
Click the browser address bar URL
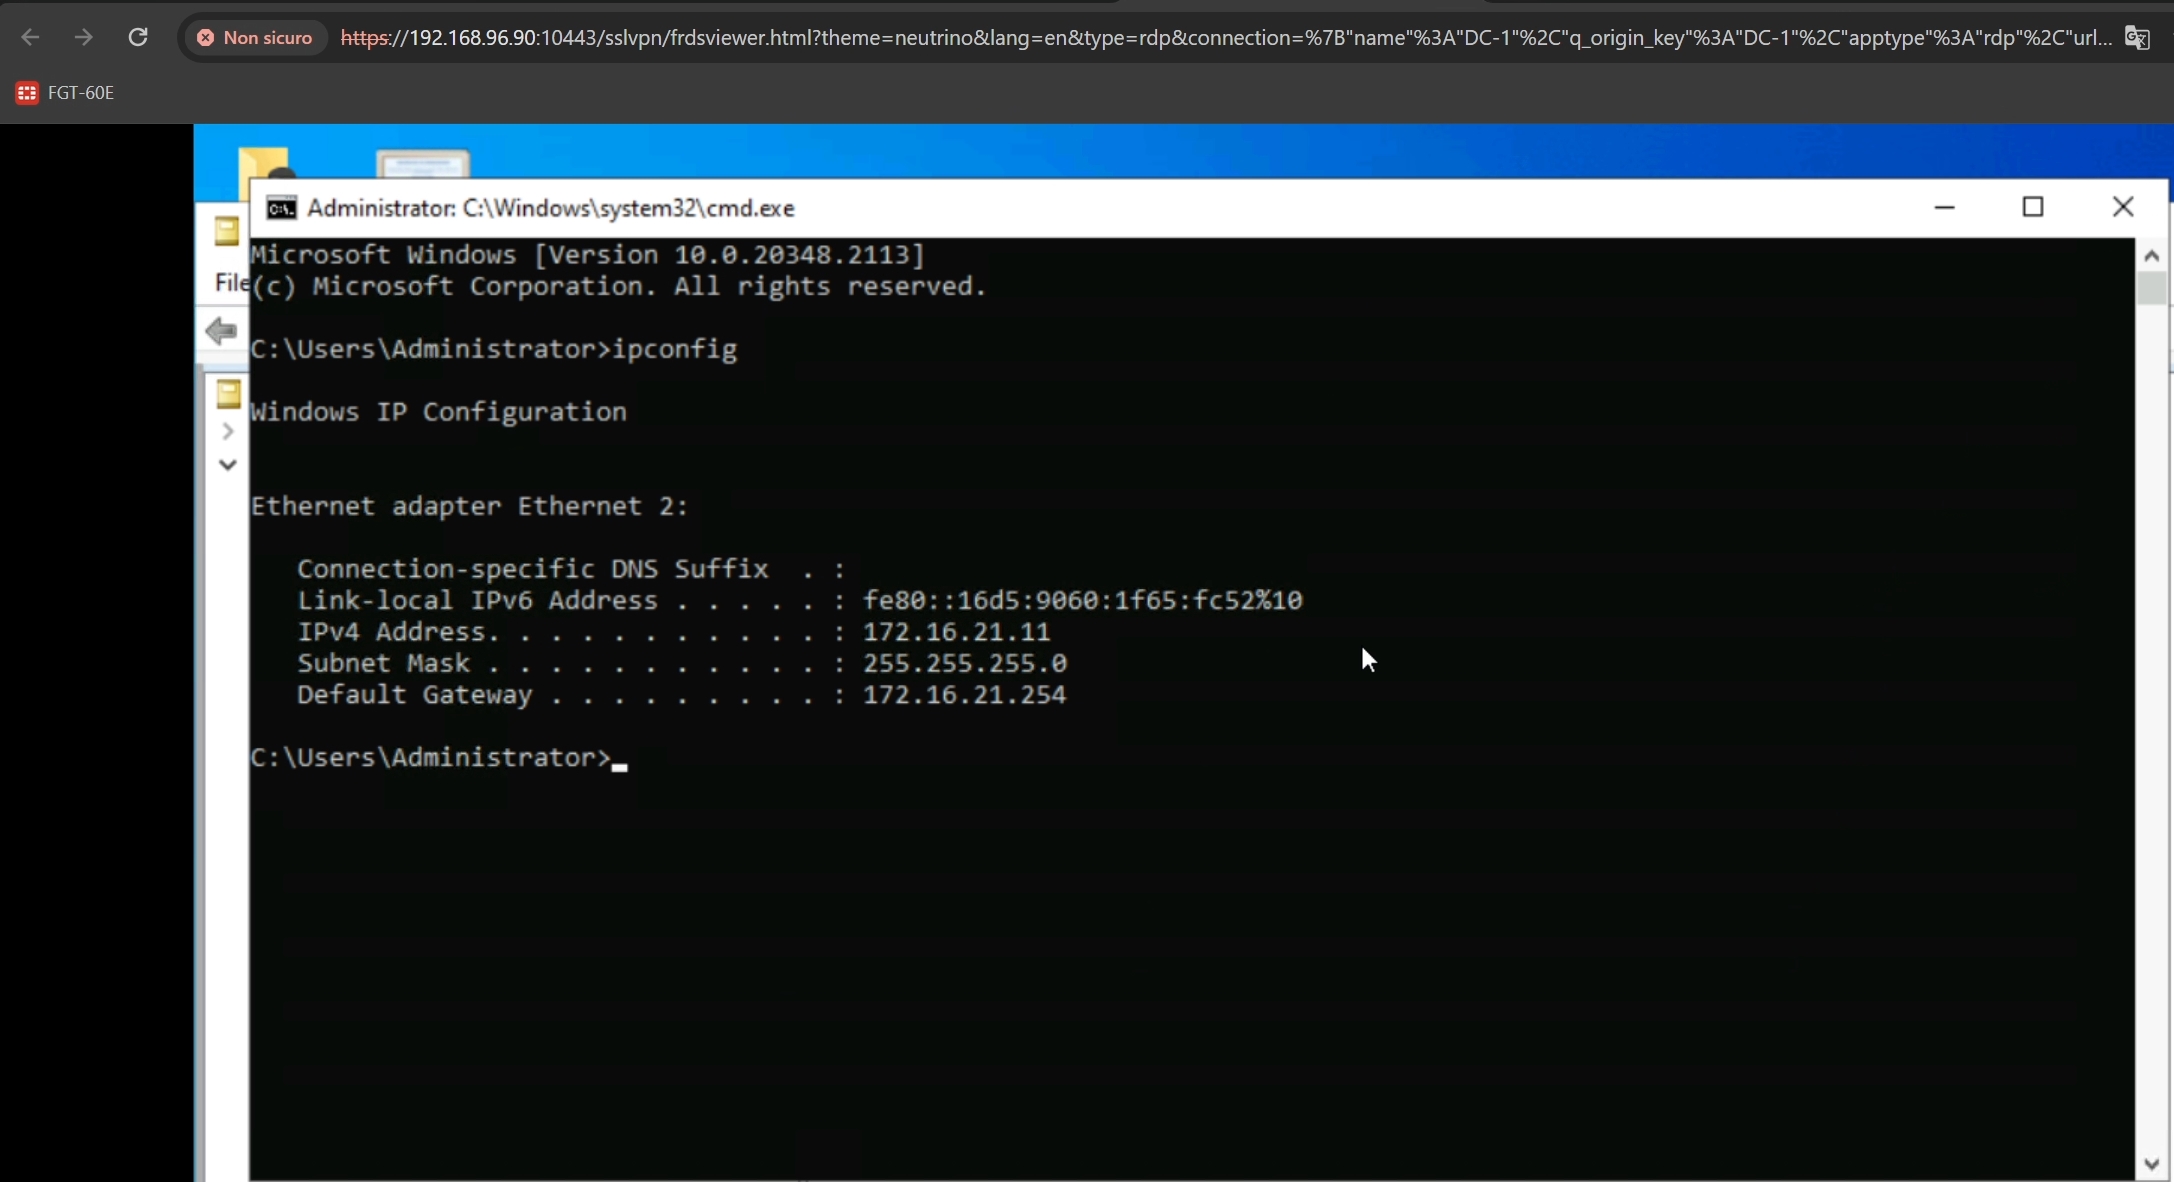[1226, 37]
